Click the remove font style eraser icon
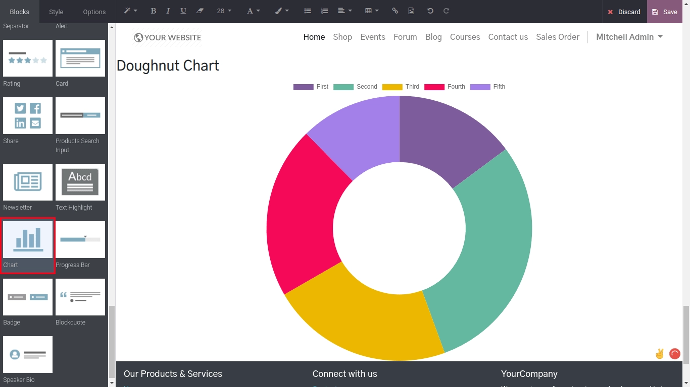 (x=200, y=11)
